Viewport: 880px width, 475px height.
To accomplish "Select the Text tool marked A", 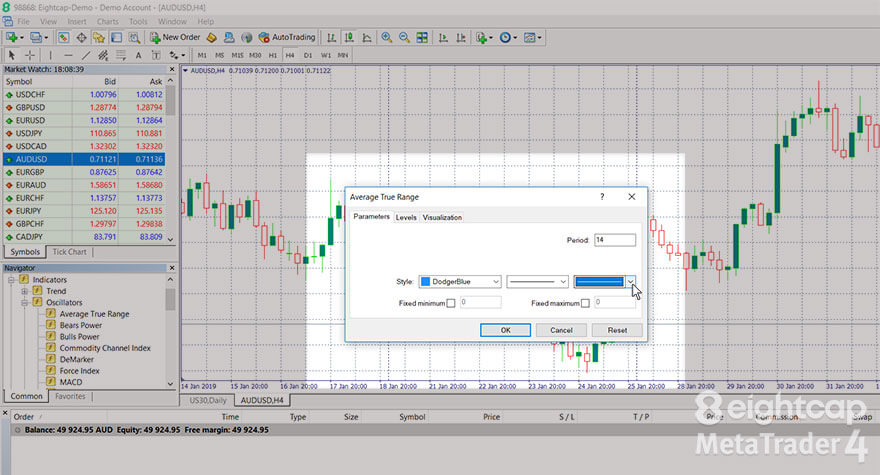I will click(139, 55).
